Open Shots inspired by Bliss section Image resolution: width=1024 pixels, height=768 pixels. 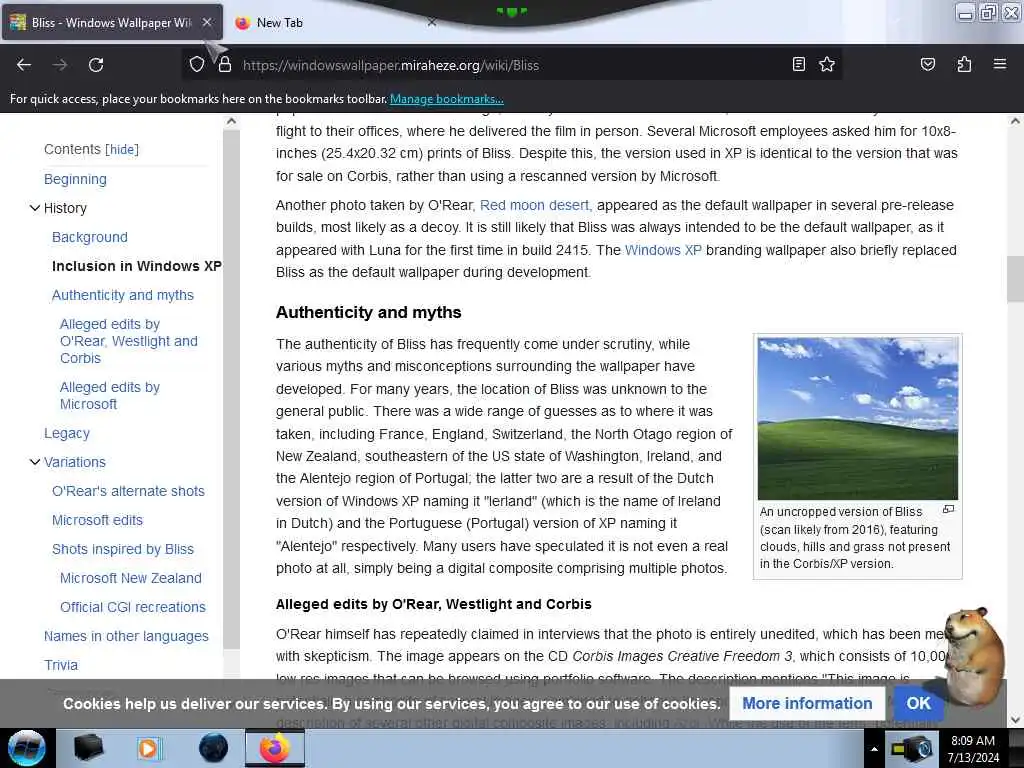coord(123,549)
